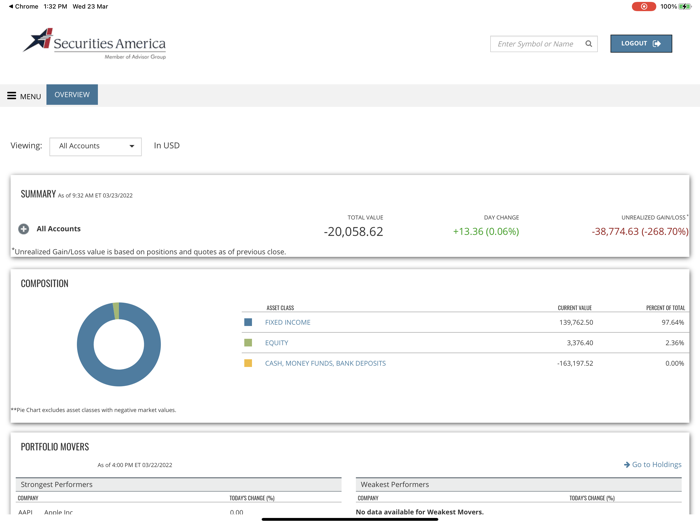Click the total value -20,058.62
Screen dimensions: 700x525
(354, 232)
